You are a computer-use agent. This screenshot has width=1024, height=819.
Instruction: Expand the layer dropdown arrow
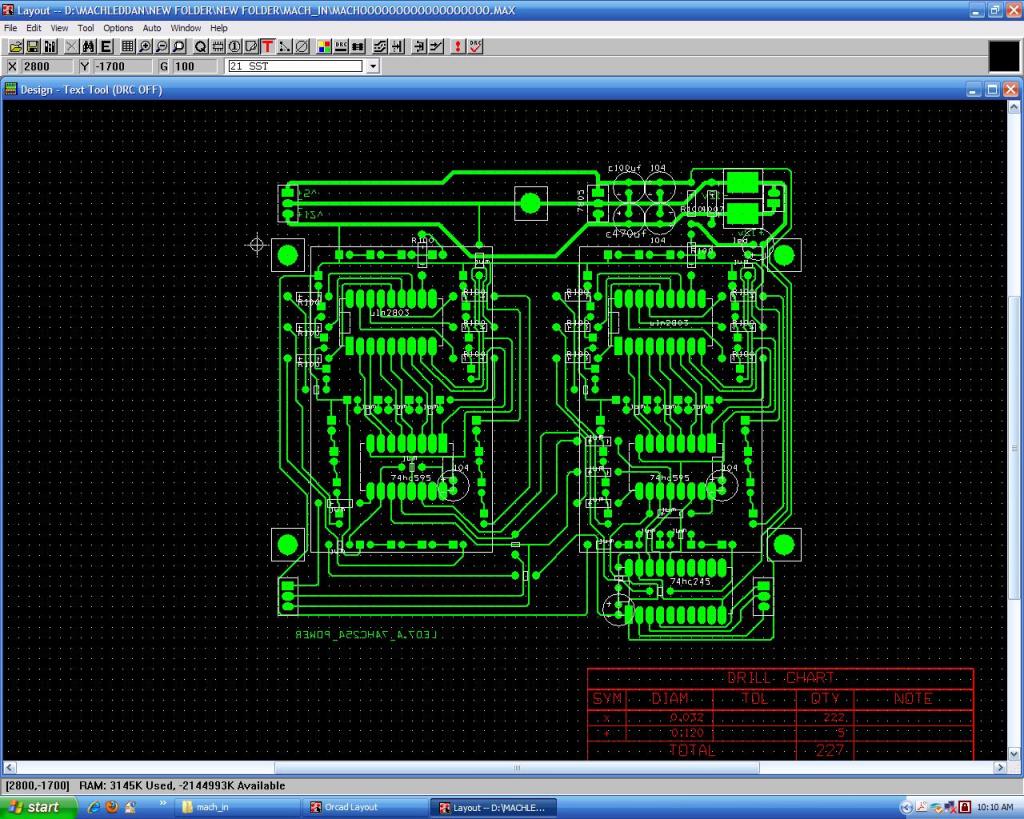pos(372,66)
